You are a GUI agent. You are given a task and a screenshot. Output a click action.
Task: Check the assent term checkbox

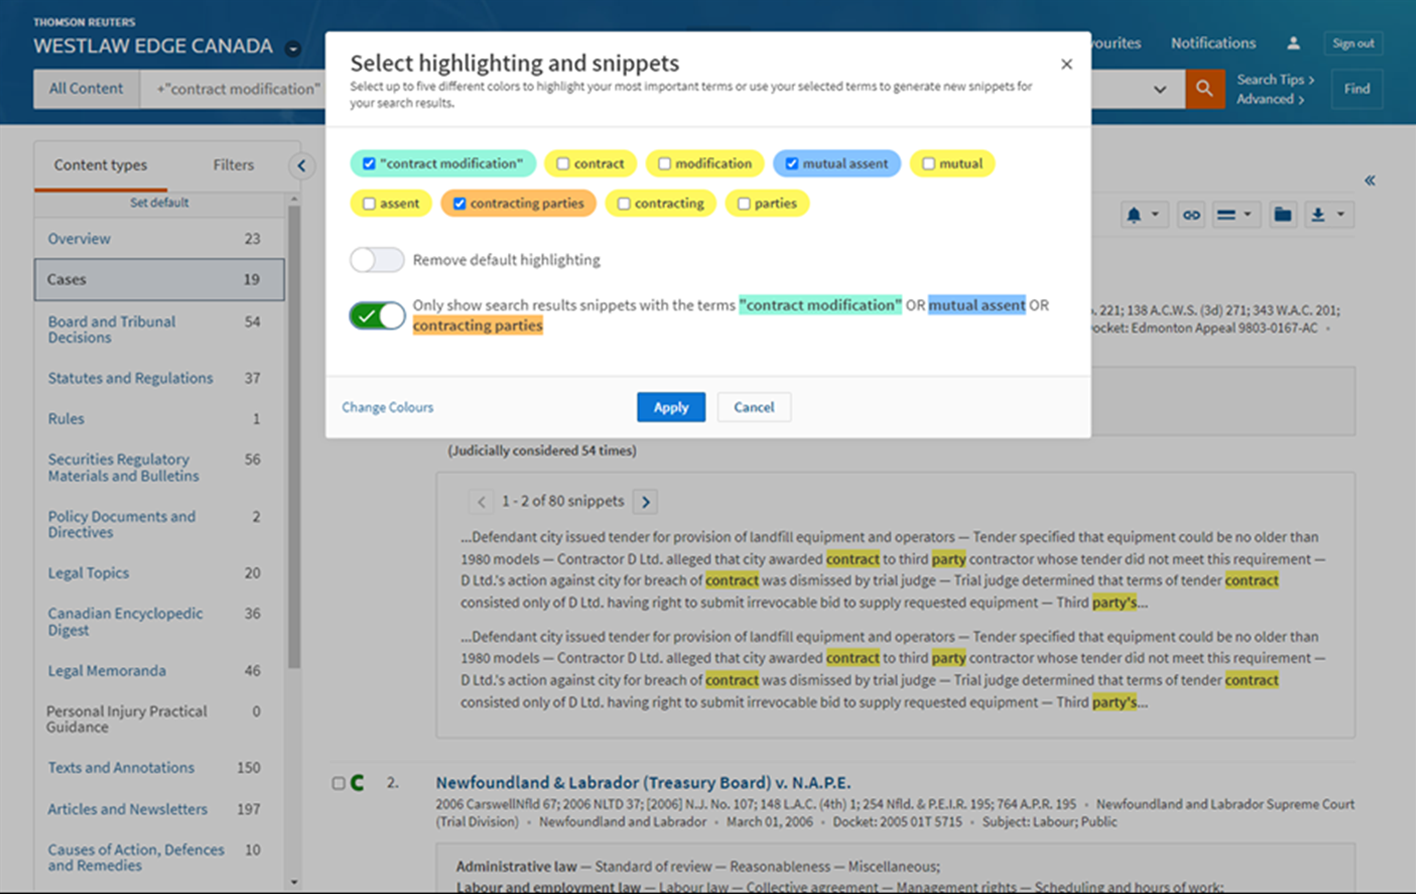369,204
